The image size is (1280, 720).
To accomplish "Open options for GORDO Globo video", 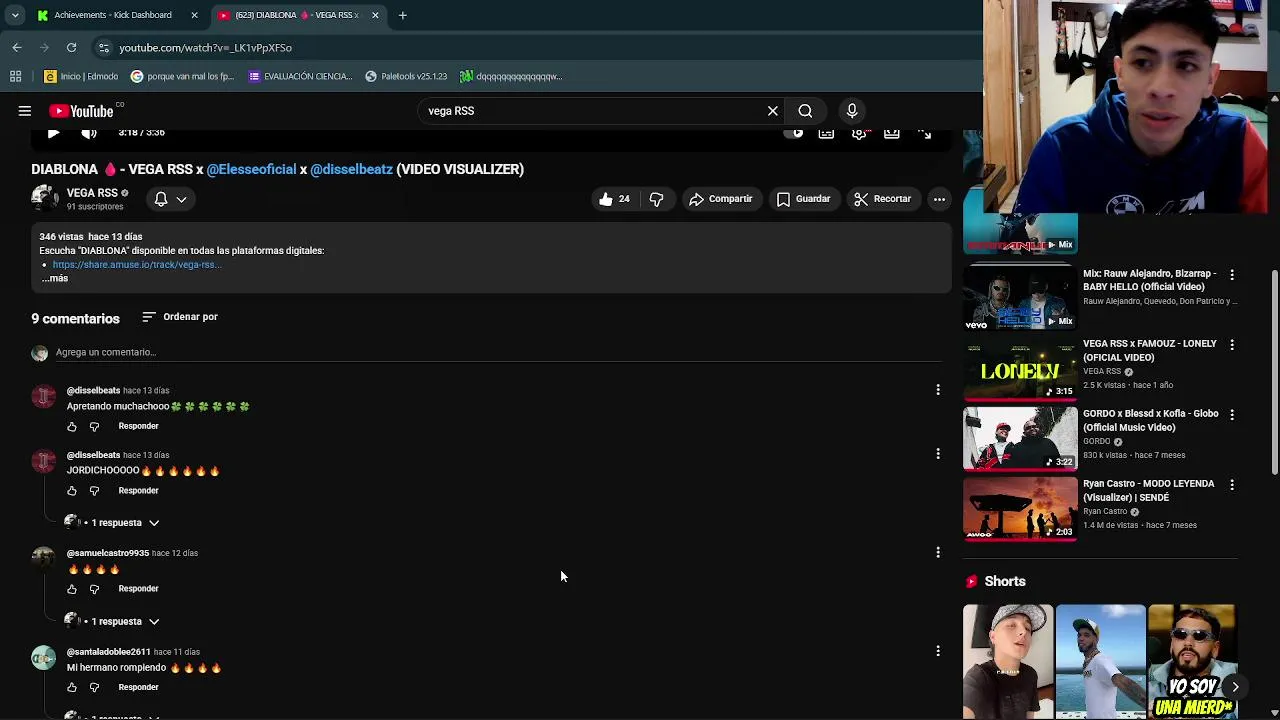I will coord(1232,414).
